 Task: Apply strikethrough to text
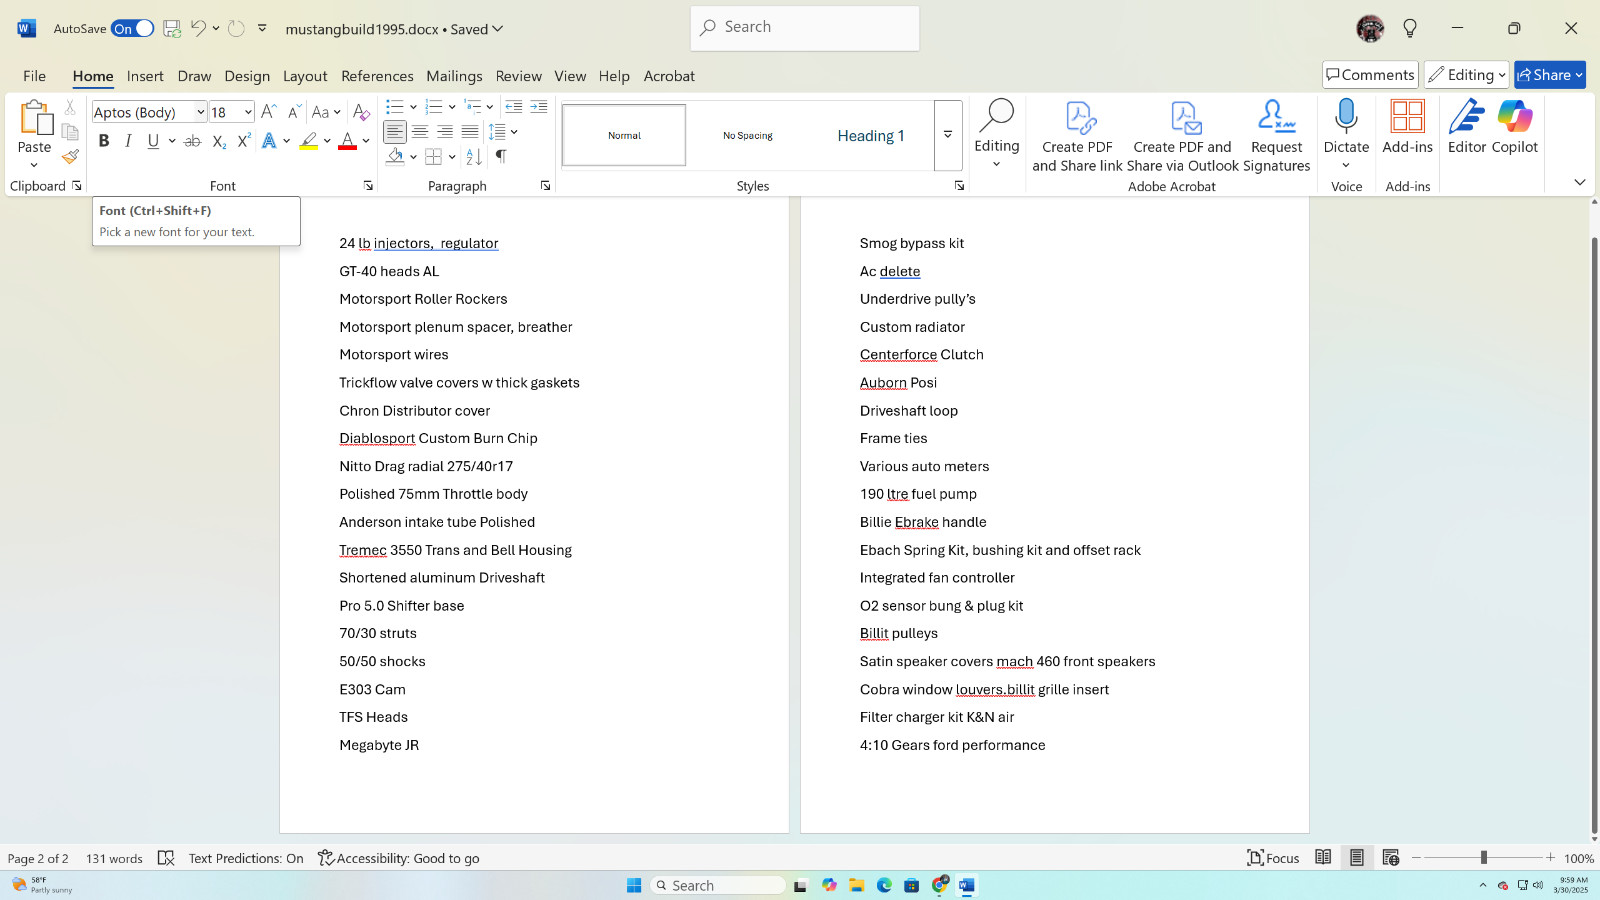(193, 141)
